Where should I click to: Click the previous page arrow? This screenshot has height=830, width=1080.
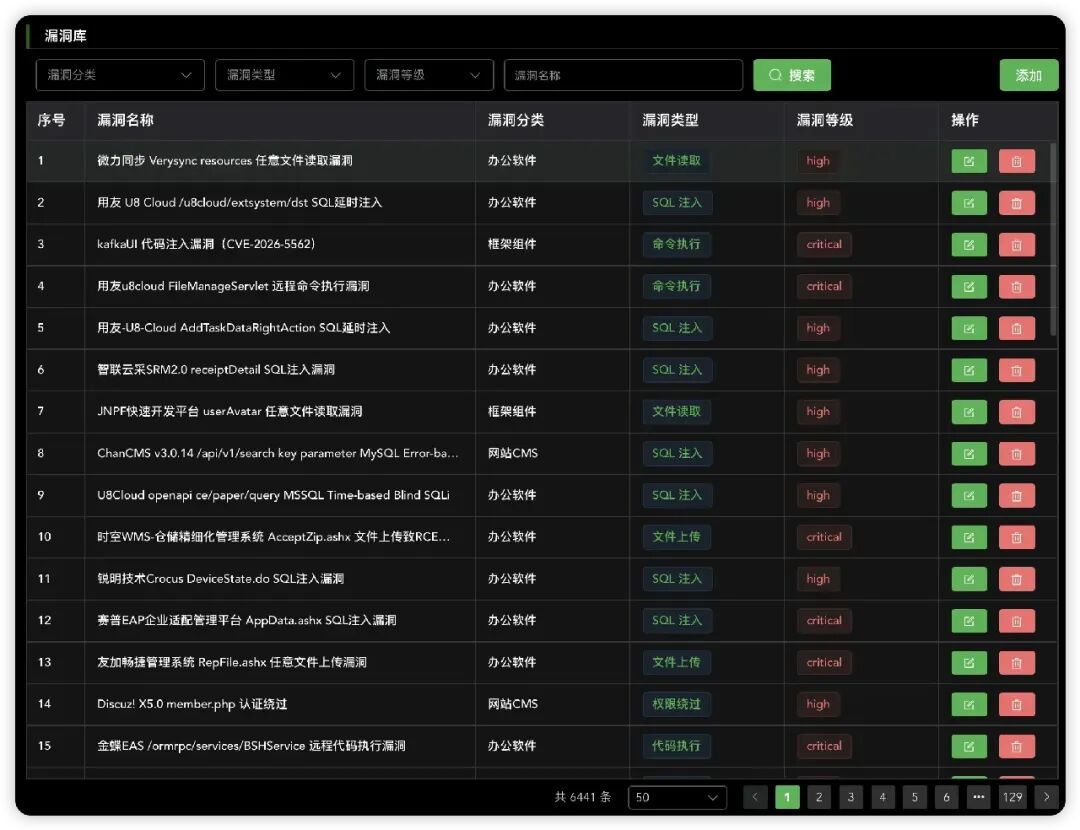tap(755, 797)
